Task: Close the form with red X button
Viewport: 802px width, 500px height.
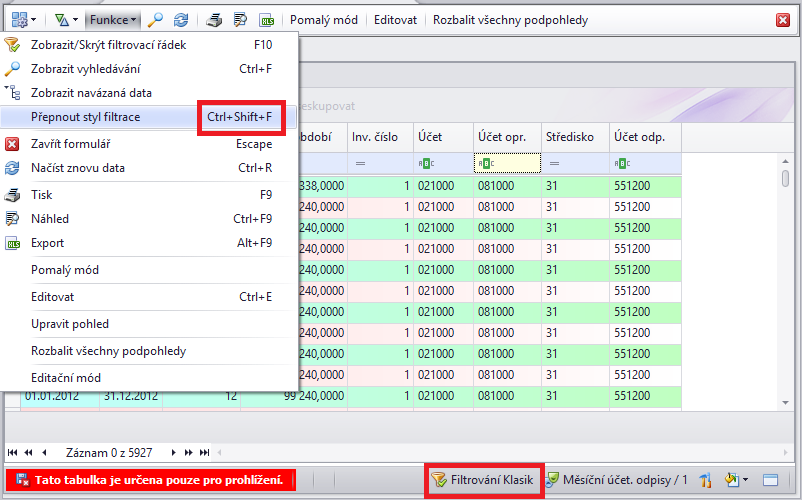Action: click(x=783, y=20)
